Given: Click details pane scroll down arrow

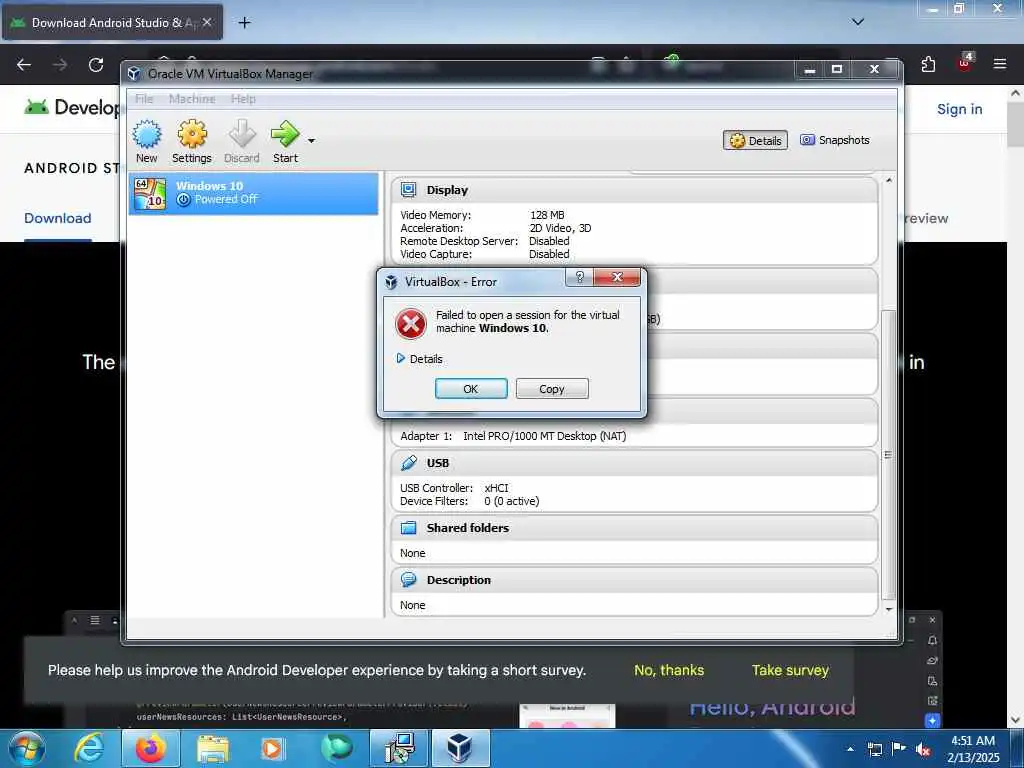Looking at the screenshot, I should (x=889, y=609).
